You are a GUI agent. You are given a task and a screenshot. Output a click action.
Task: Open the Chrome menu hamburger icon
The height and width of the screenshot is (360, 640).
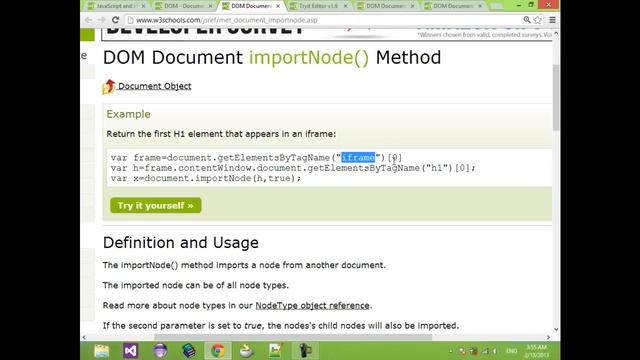tap(552, 20)
